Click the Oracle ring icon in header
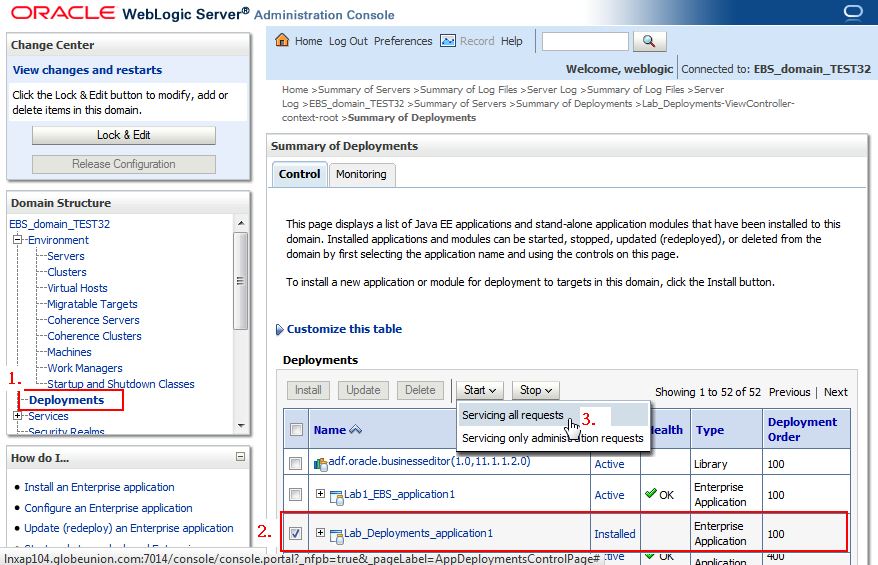Screen dimensions: 878x565 tap(853, 12)
